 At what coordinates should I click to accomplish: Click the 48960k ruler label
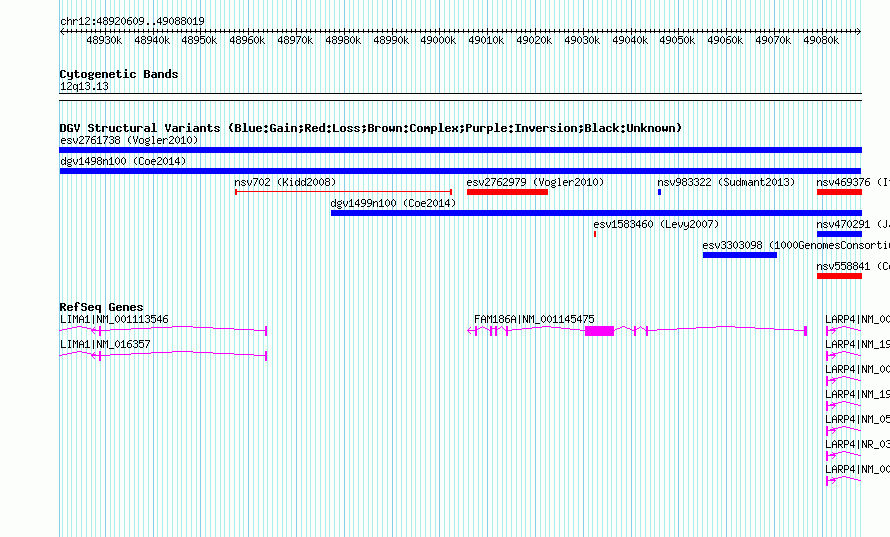(x=247, y=40)
